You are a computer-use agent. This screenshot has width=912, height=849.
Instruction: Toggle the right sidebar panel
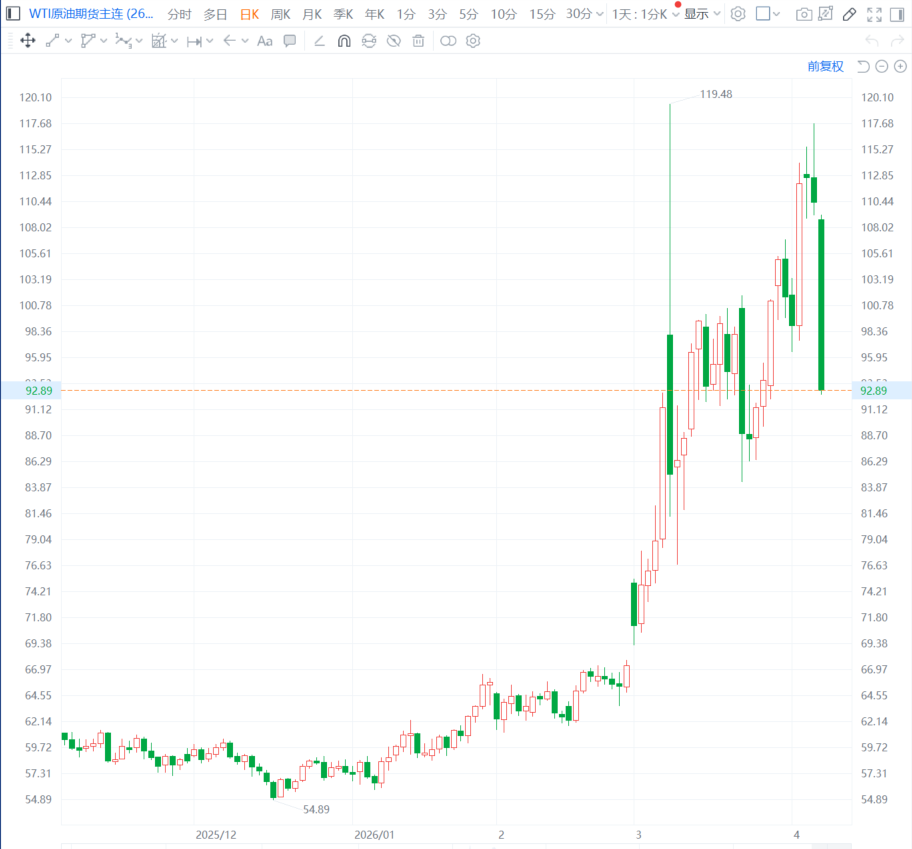point(899,14)
